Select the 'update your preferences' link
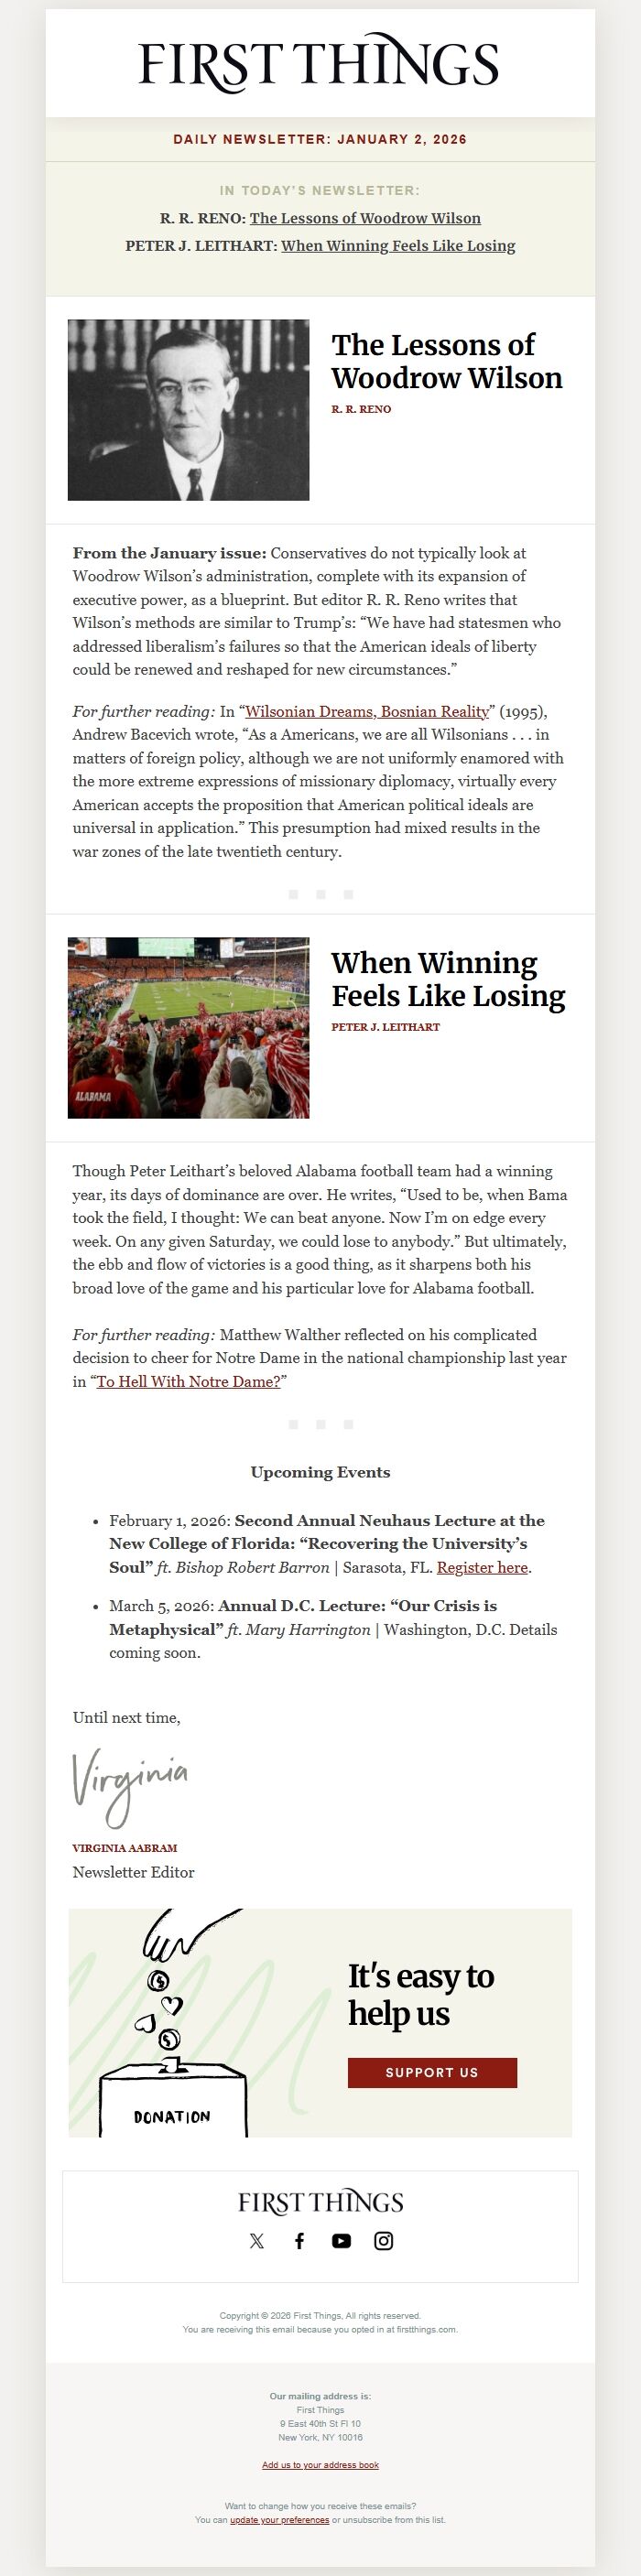 click(x=279, y=2520)
